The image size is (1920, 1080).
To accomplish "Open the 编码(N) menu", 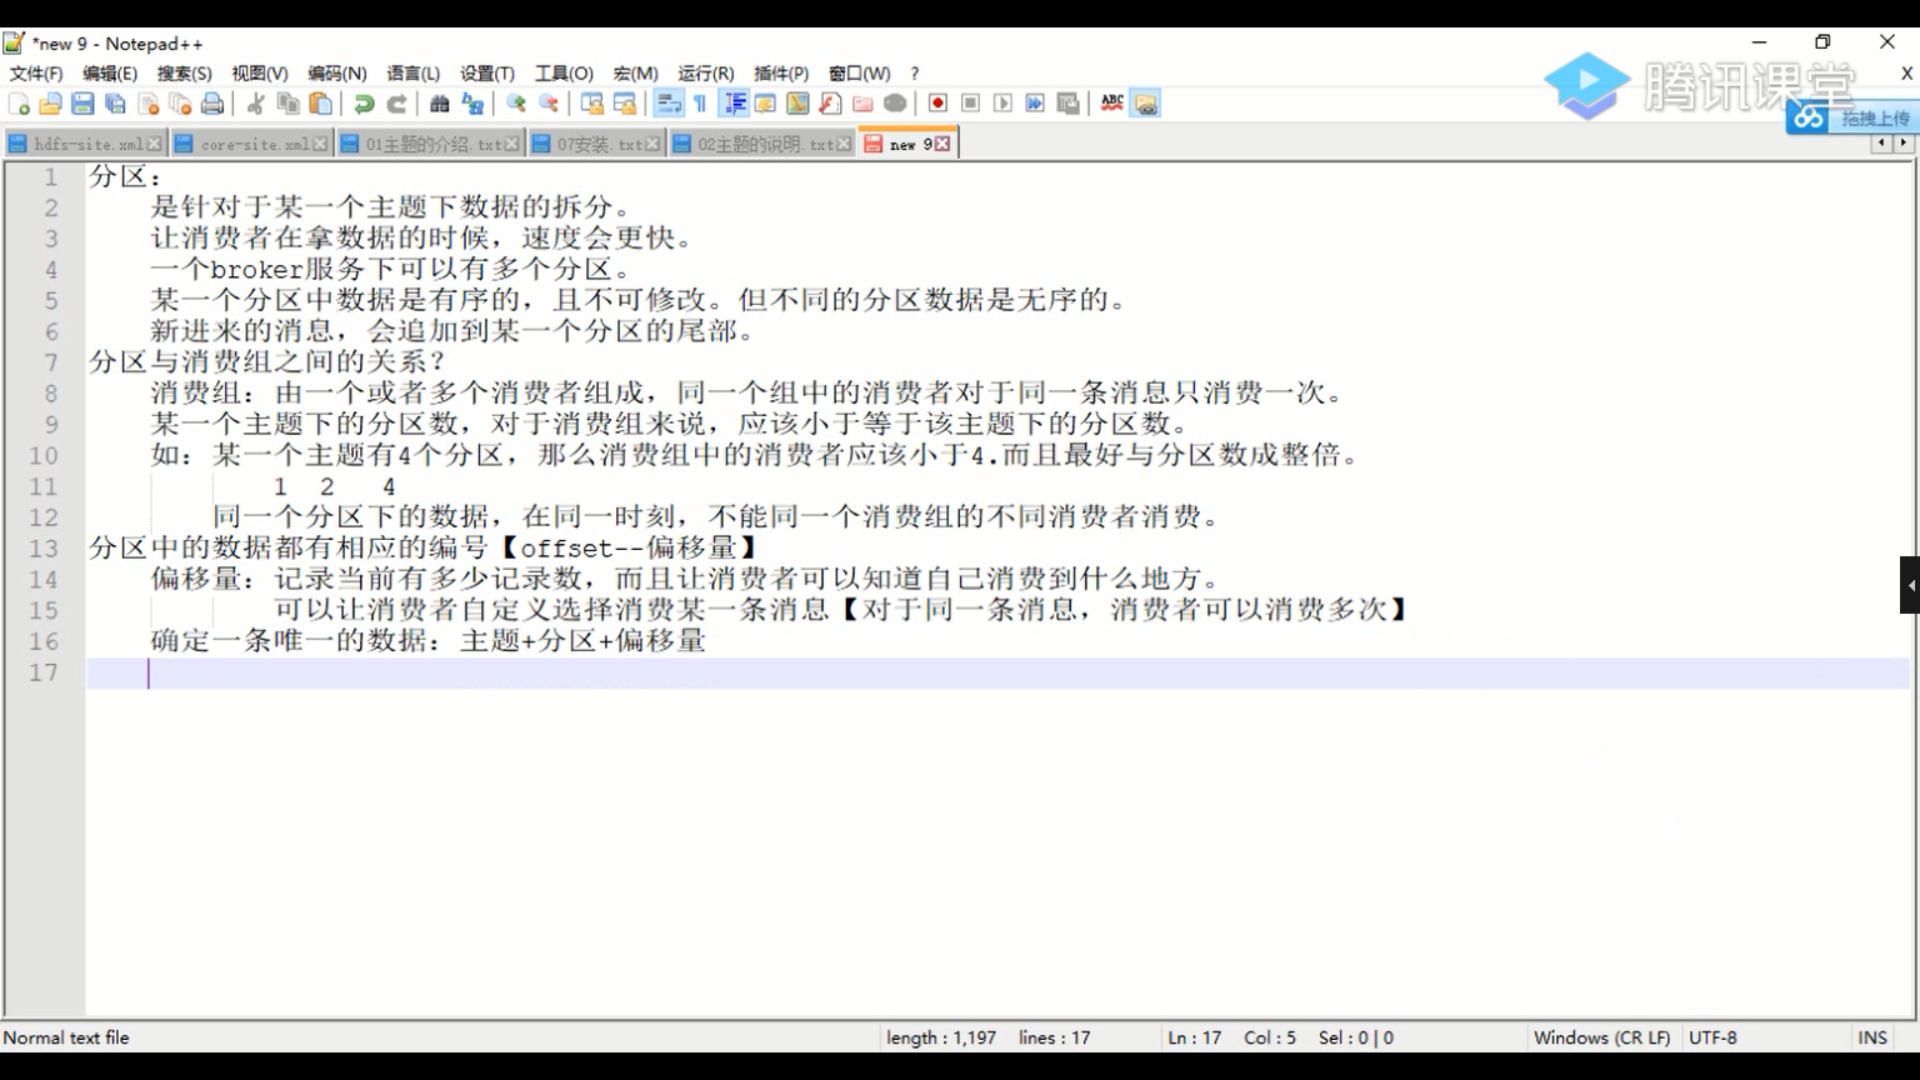I will point(337,74).
